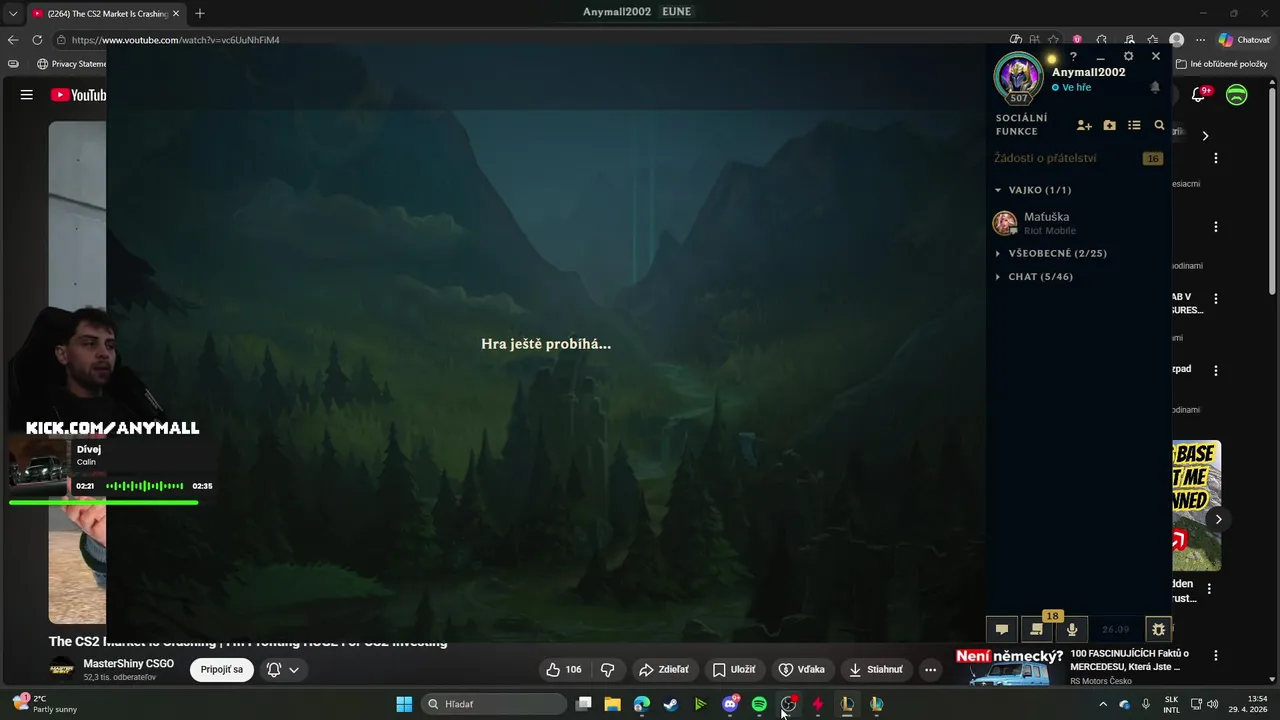Open Steam from the taskbar
Image resolution: width=1280 pixels, height=720 pixels.
(x=671, y=704)
